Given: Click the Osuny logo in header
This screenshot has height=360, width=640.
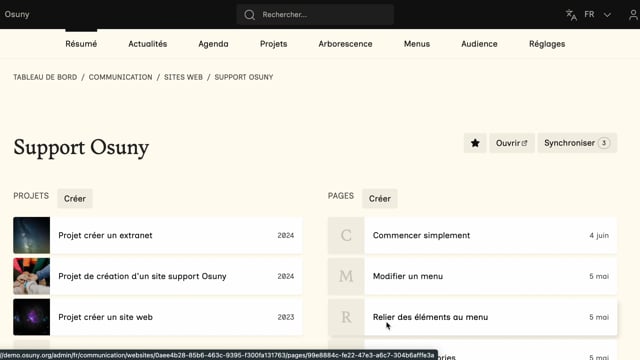Looking at the screenshot, I should coord(17,14).
